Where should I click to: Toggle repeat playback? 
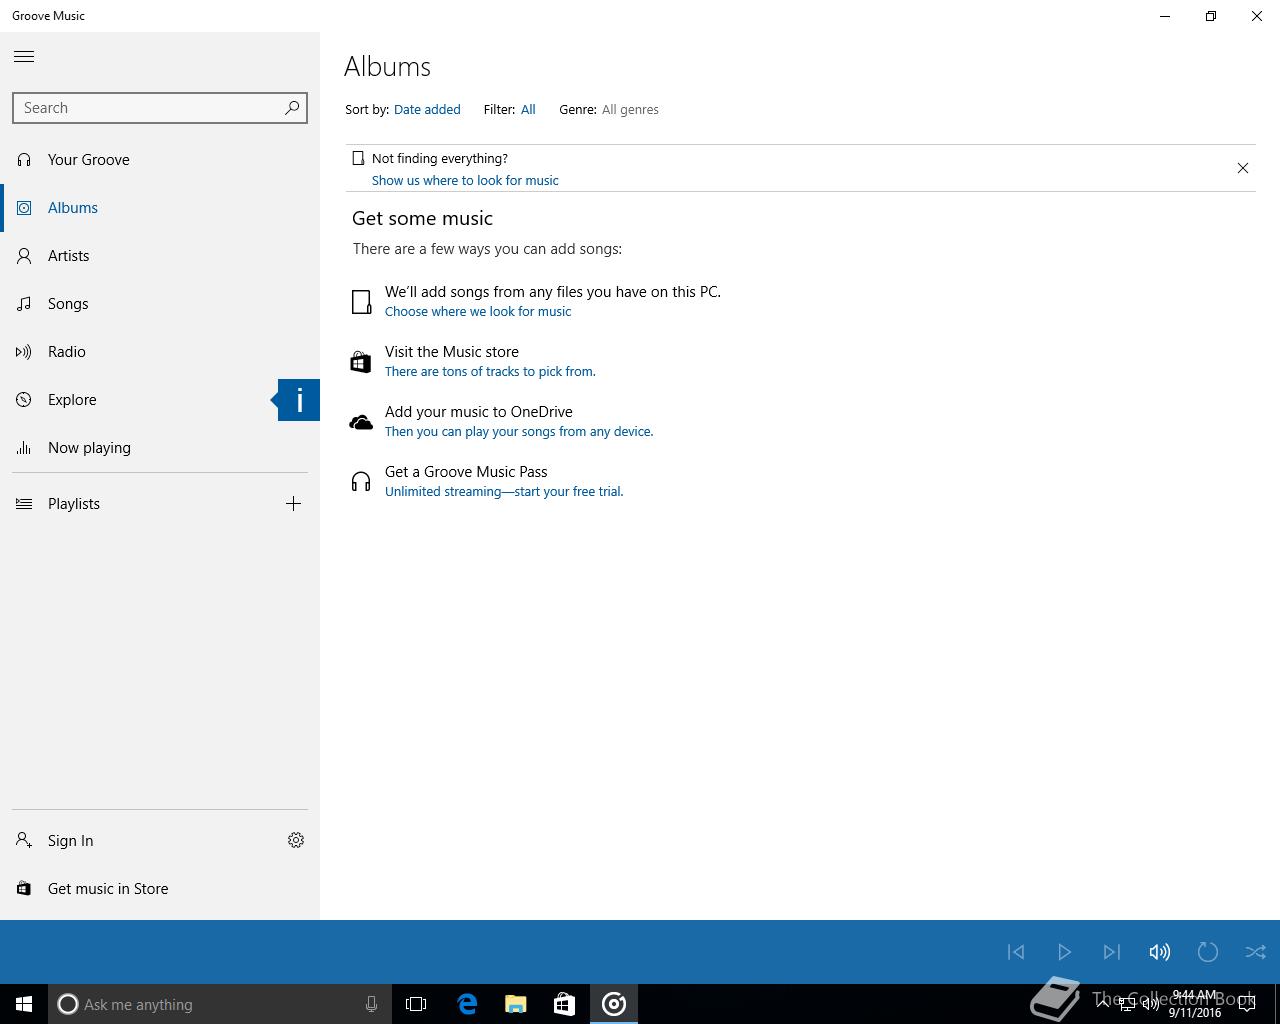tap(1208, 952)
